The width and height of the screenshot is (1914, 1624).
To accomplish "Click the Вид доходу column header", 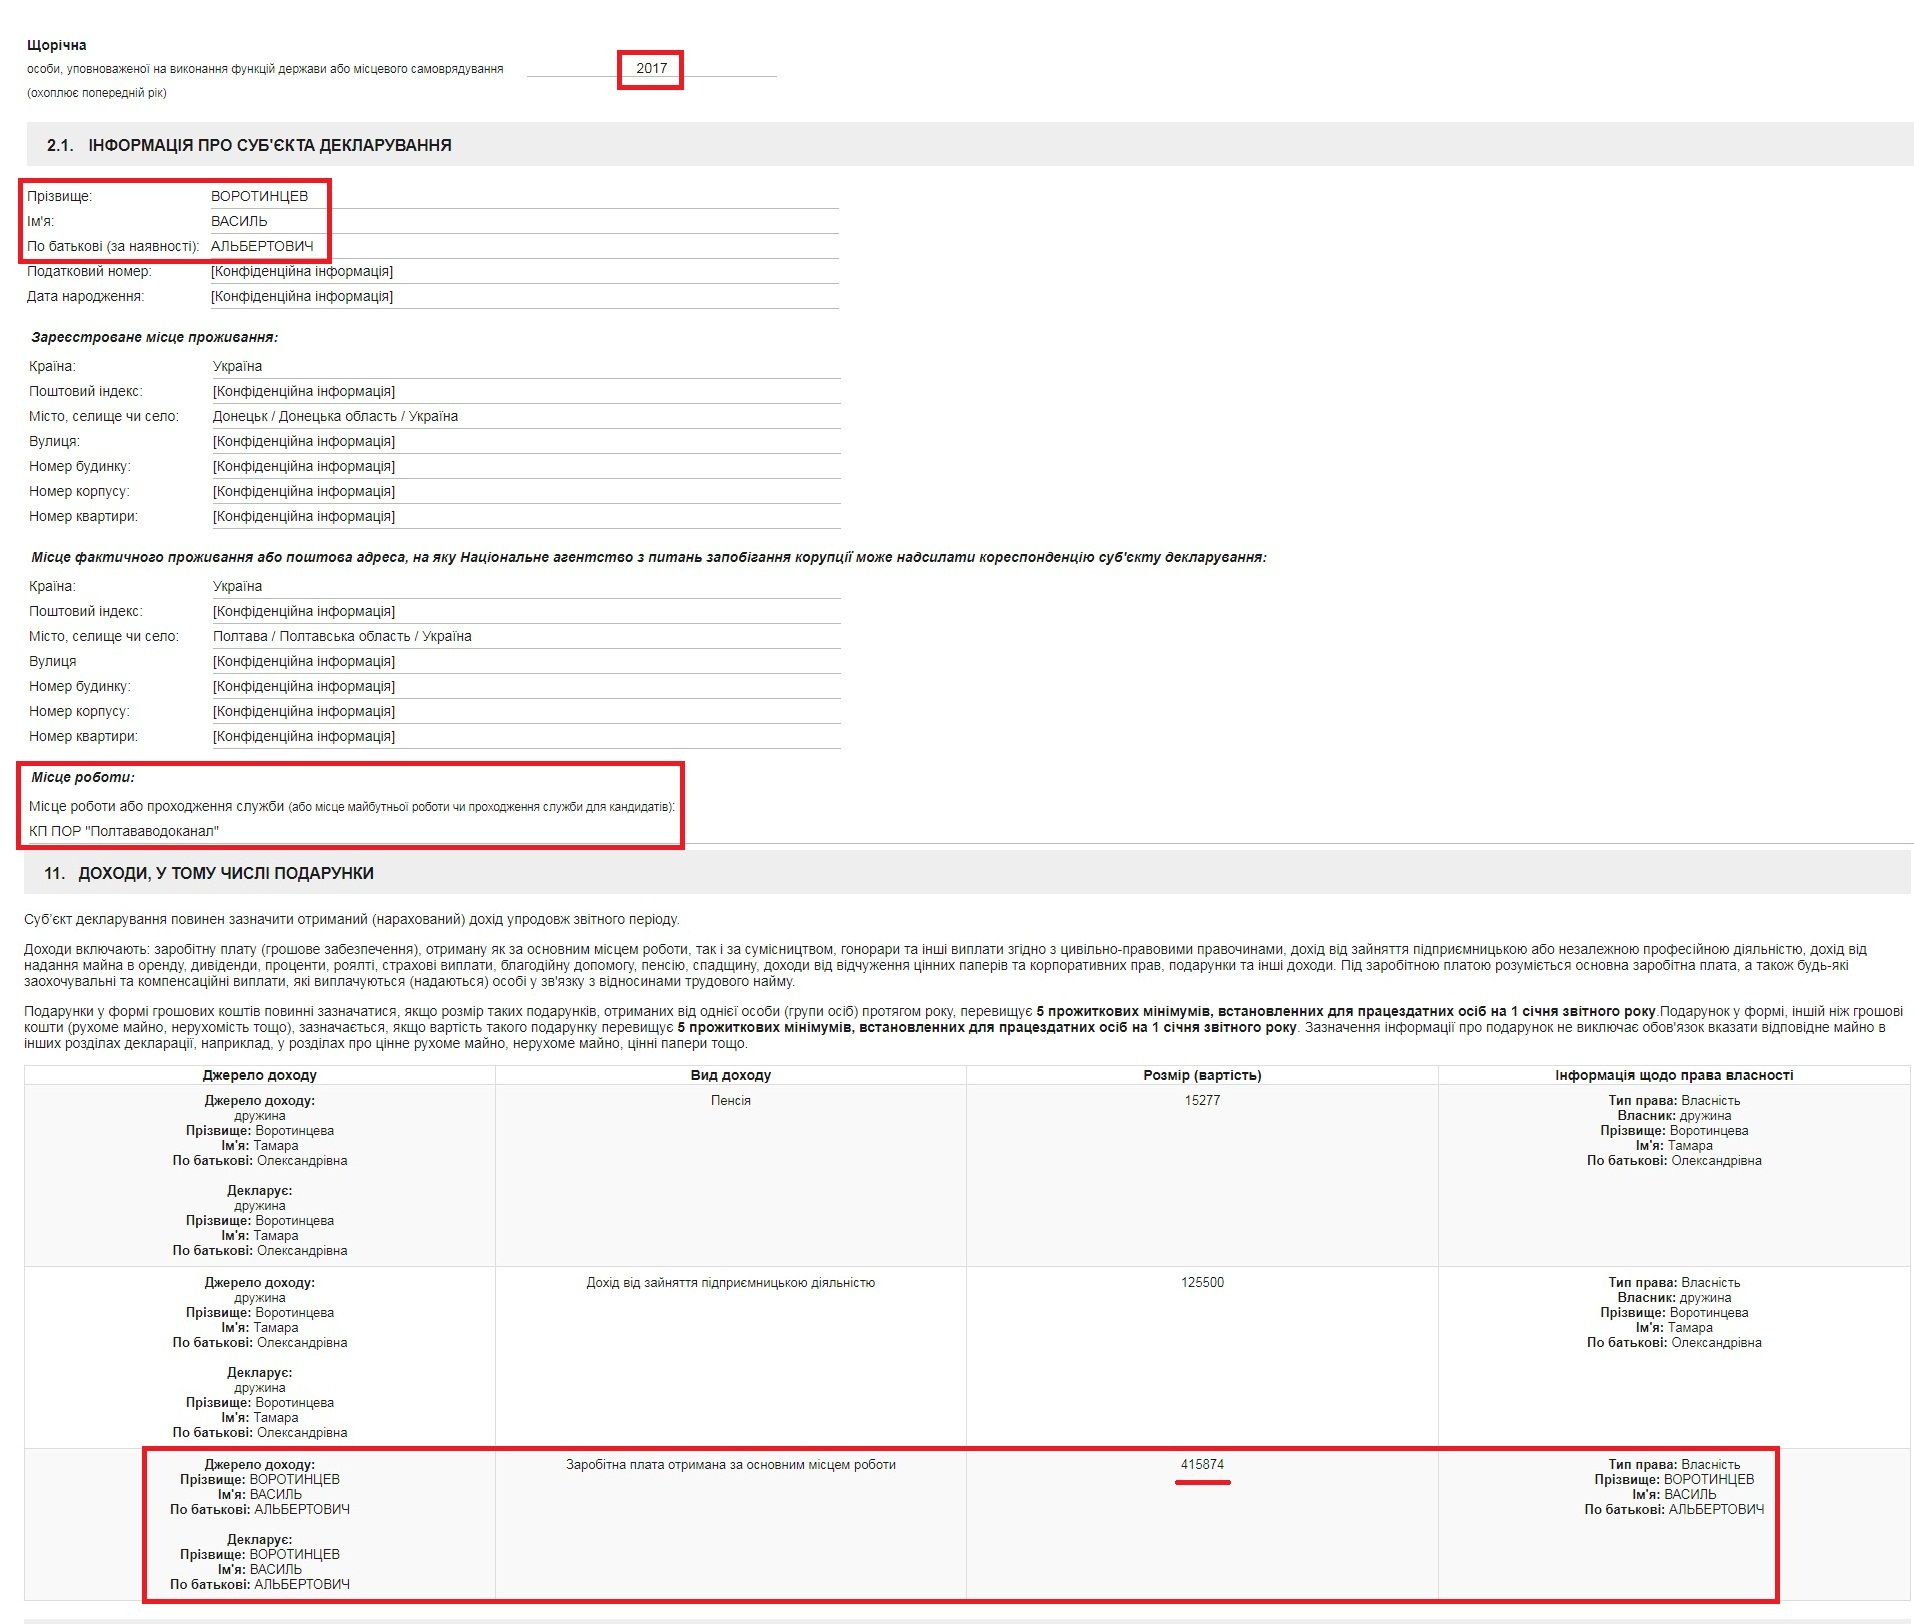I will pos(730,1075).
